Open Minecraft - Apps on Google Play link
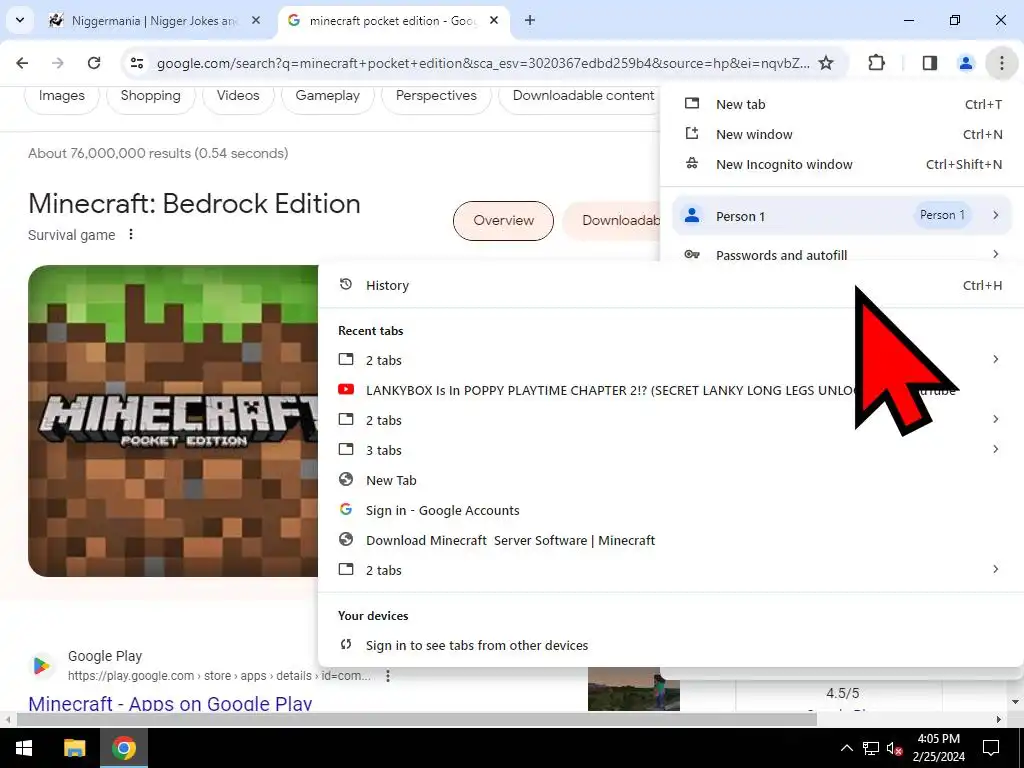 (x=170, y=703)
